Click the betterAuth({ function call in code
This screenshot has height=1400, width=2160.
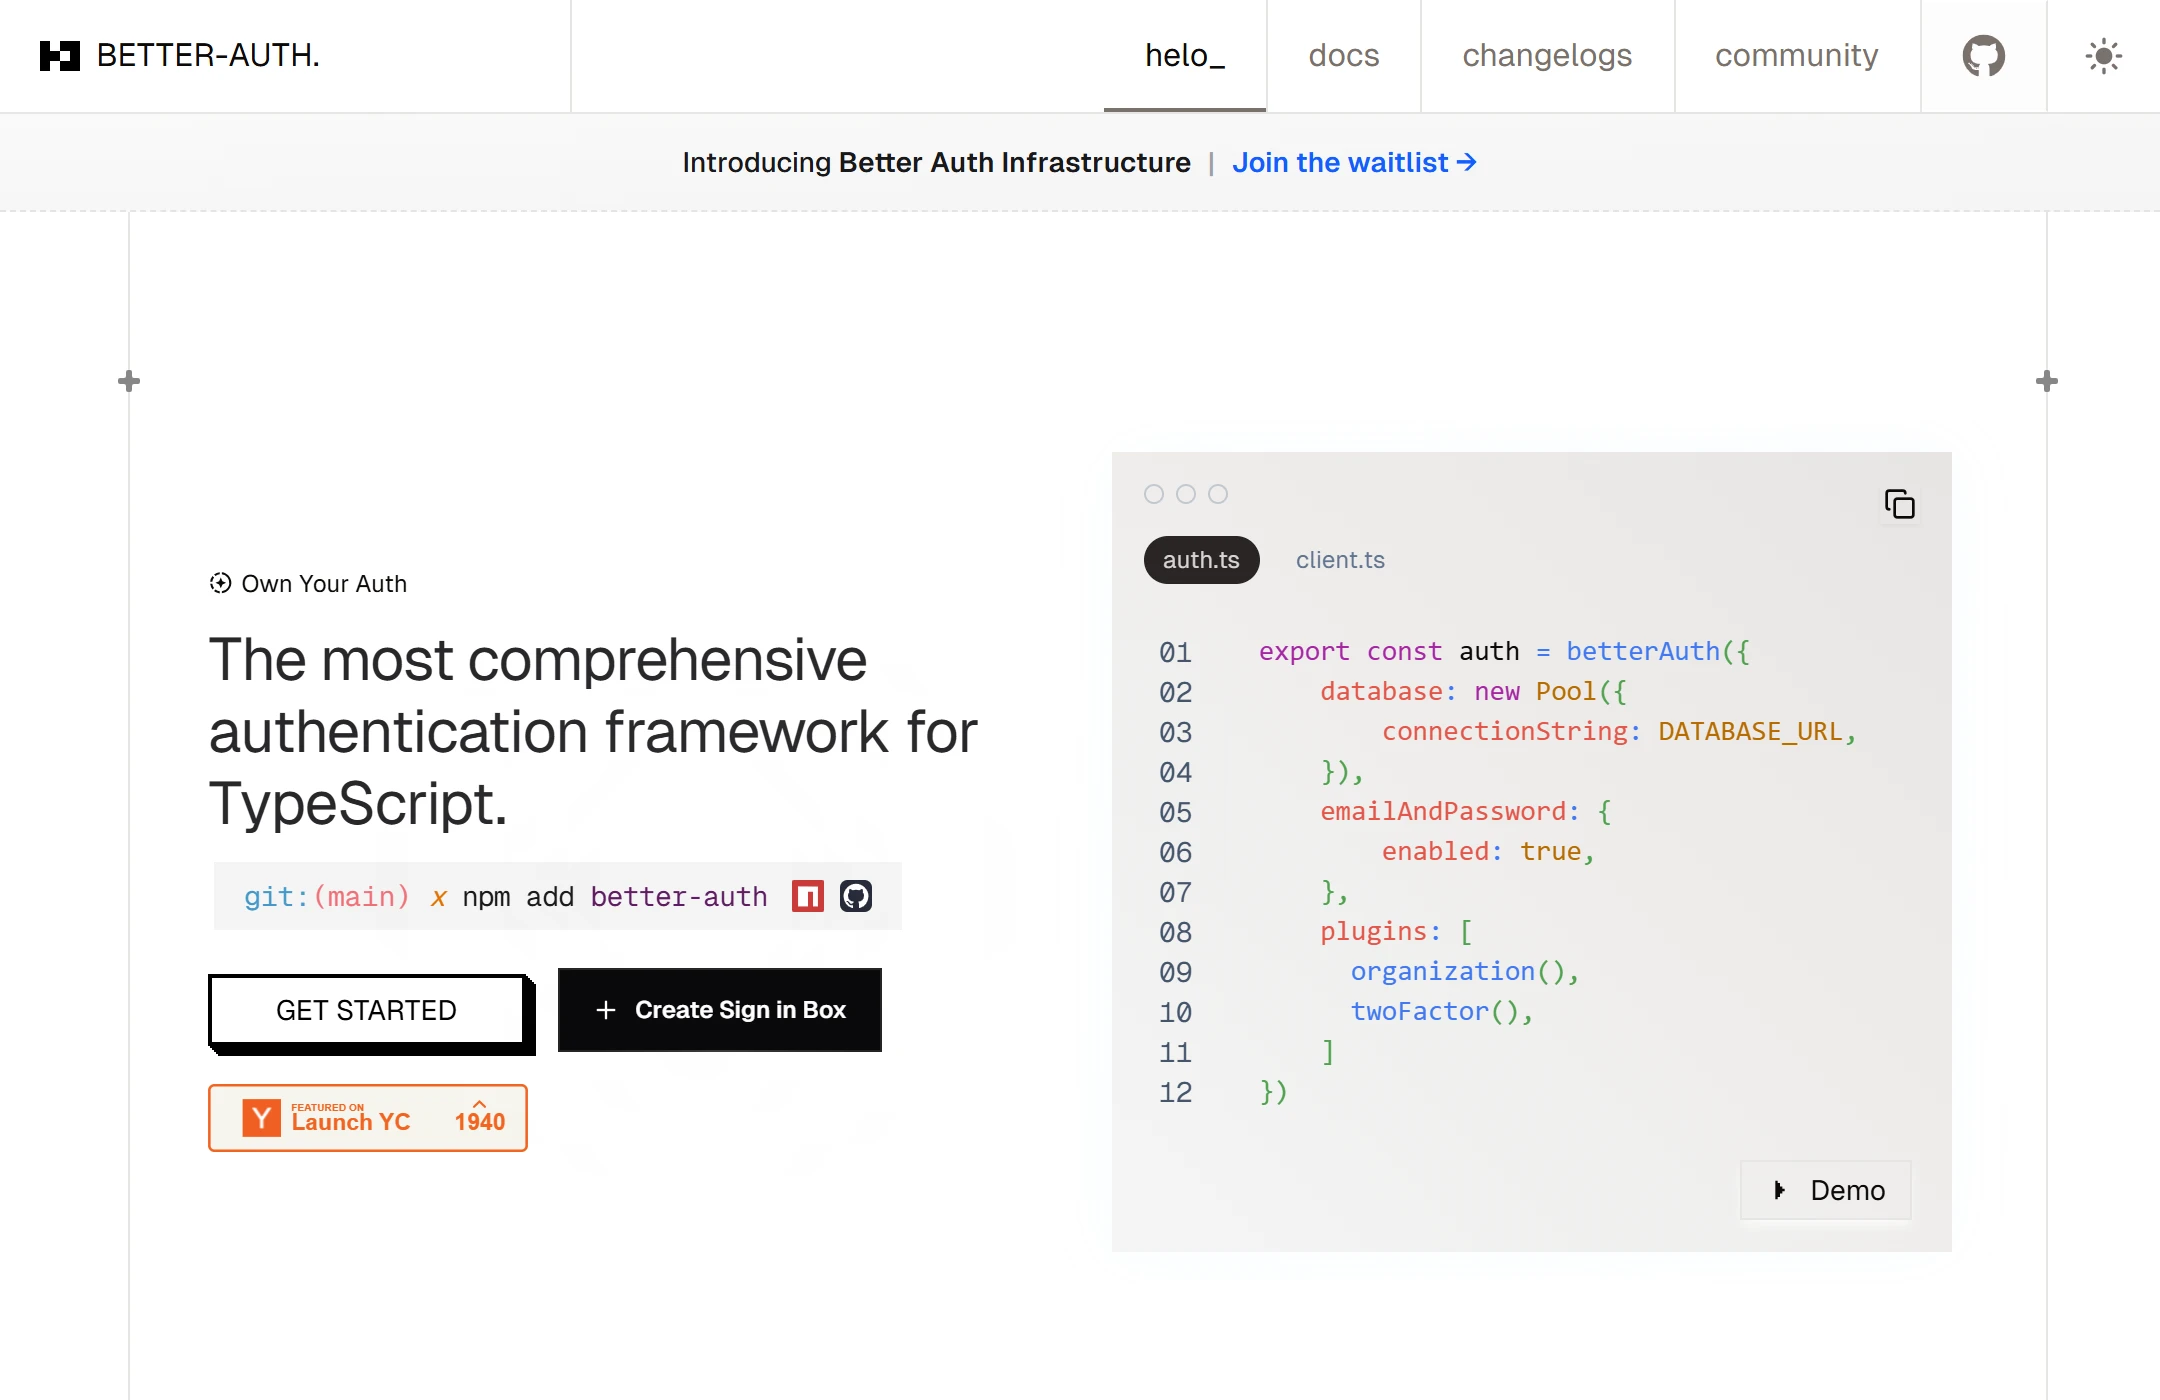[x=1658, y=652]
